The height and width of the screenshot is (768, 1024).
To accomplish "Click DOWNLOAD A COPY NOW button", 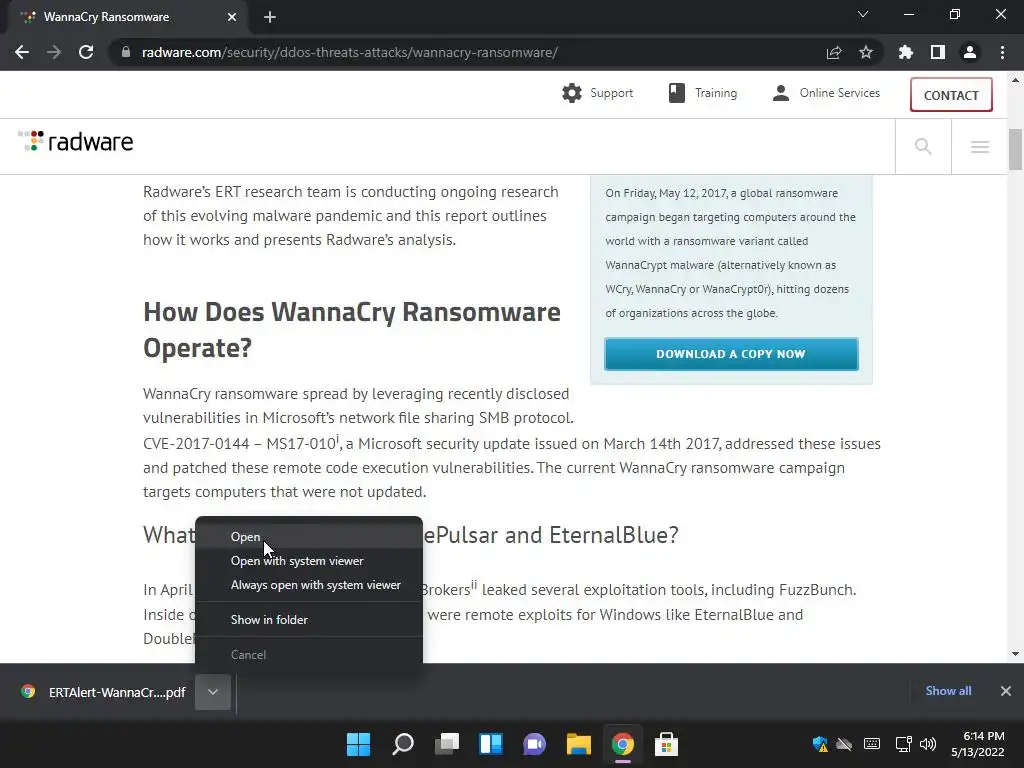I will 731,354.
